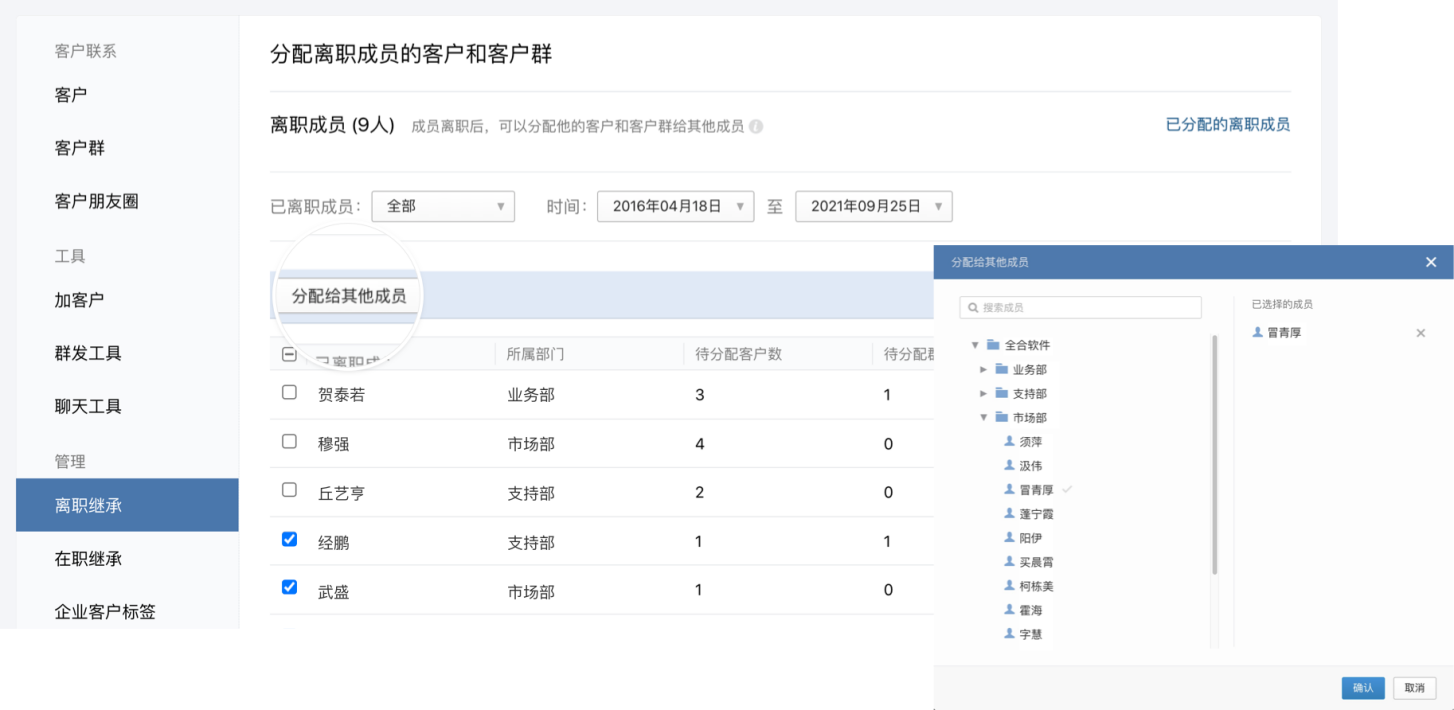The width and height of the screenshot is (1454, 710).
Task: Click the info icon beside 离职成员 description
Action: (x=756, y=127)
